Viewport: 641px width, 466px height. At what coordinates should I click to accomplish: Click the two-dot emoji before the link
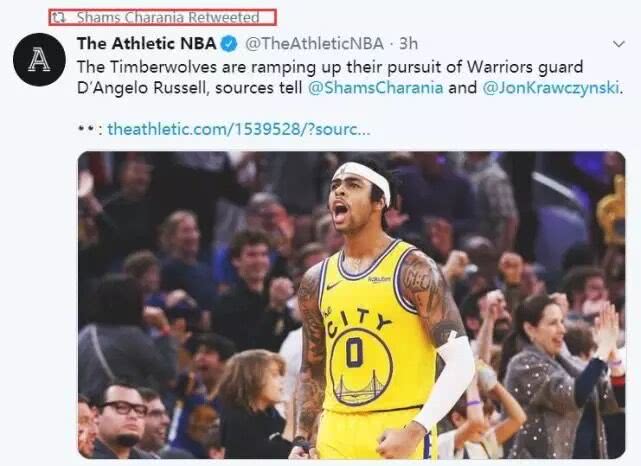[86, 130]
